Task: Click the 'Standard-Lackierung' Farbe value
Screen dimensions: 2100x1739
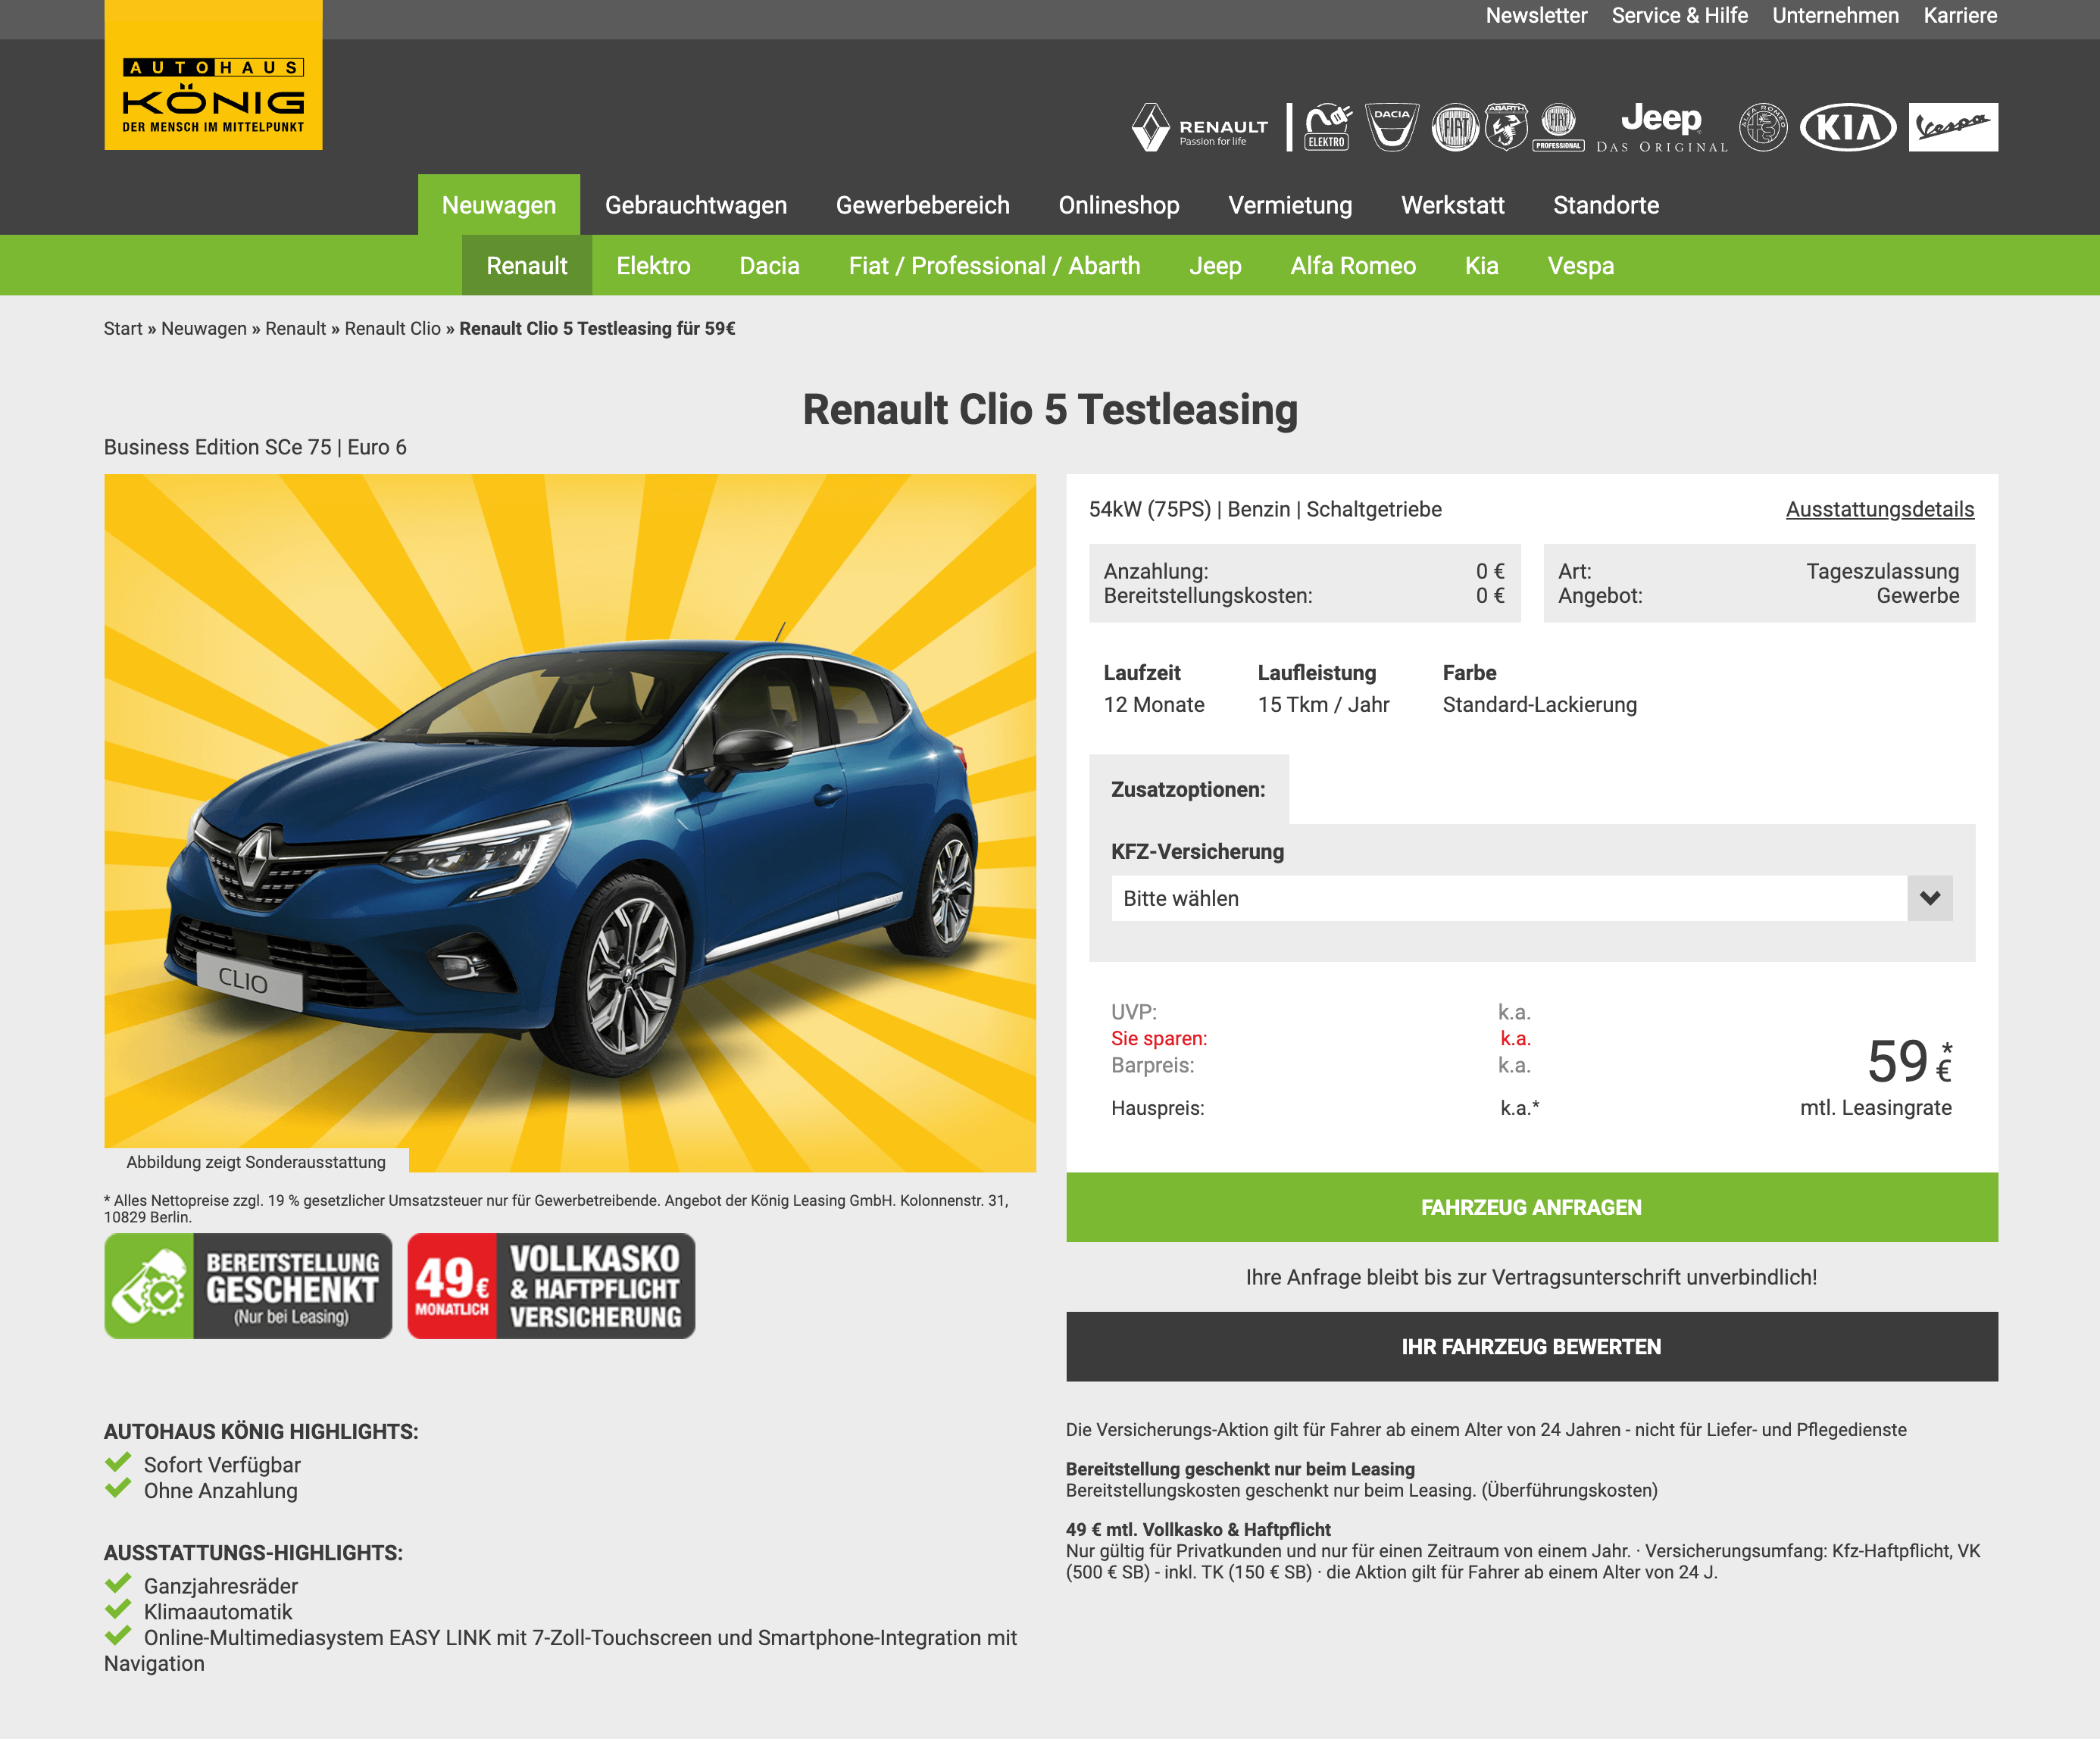Action: coord(1539,704)
